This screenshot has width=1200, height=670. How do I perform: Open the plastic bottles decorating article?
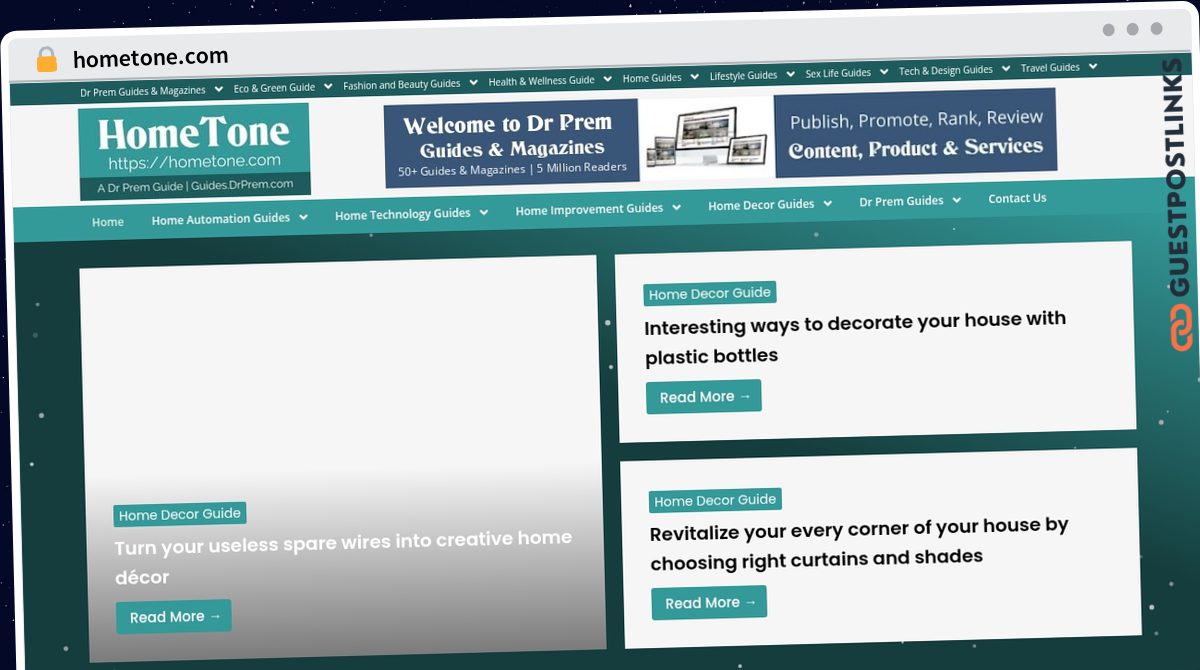coord(855,338)
